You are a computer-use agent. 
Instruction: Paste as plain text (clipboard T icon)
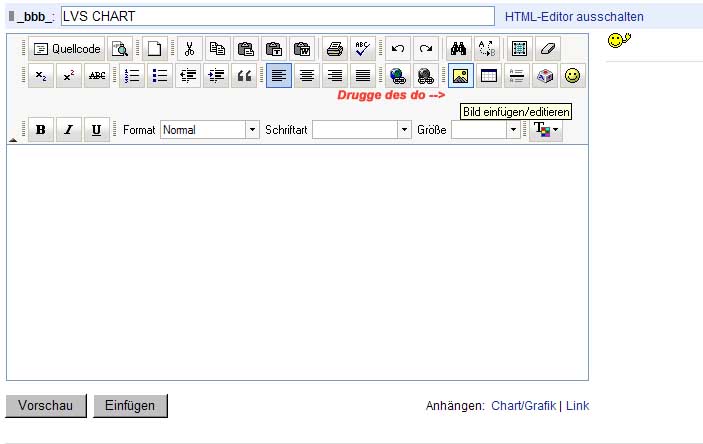tap(273, 48)
